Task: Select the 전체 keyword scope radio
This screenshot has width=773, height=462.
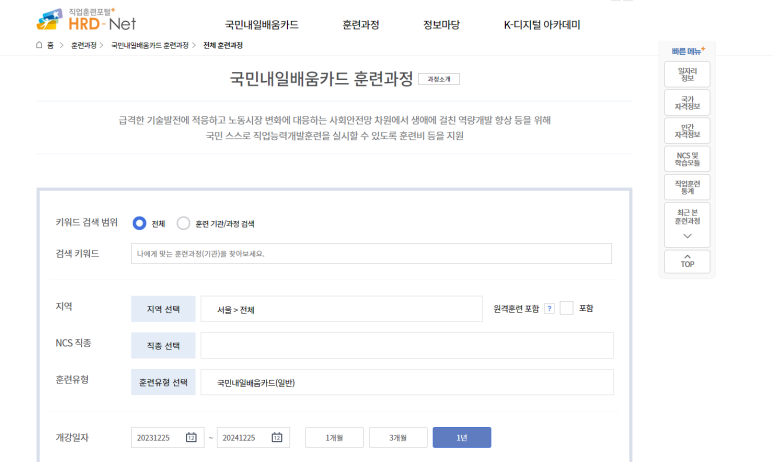Action: click(x=140, y=223)
